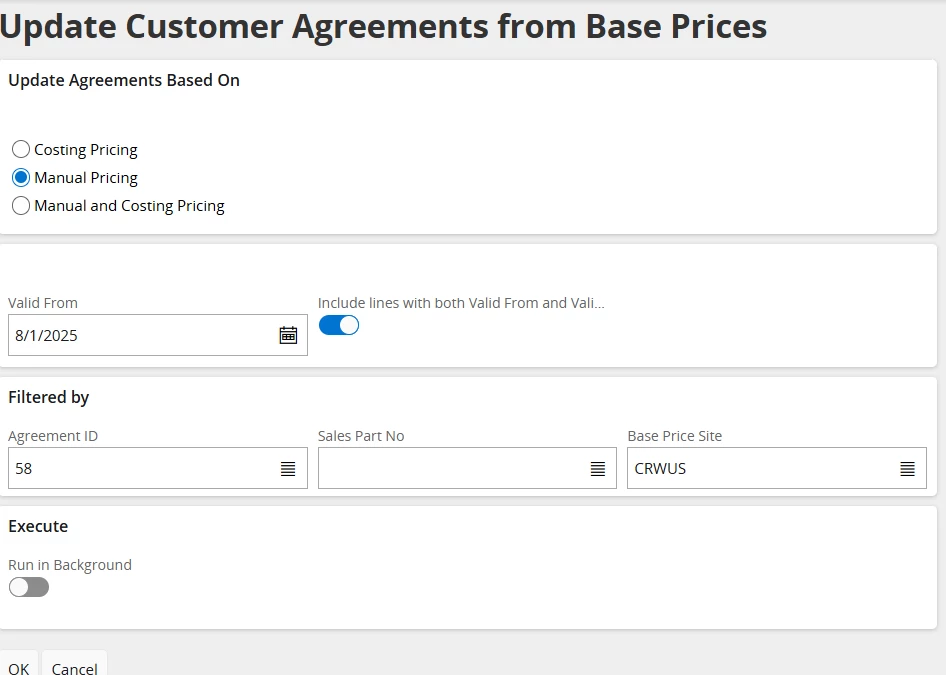Viewport: 946px width, 675px height.
Task: Choose Manual and Costing Pricing
Action: pos(21,206)
